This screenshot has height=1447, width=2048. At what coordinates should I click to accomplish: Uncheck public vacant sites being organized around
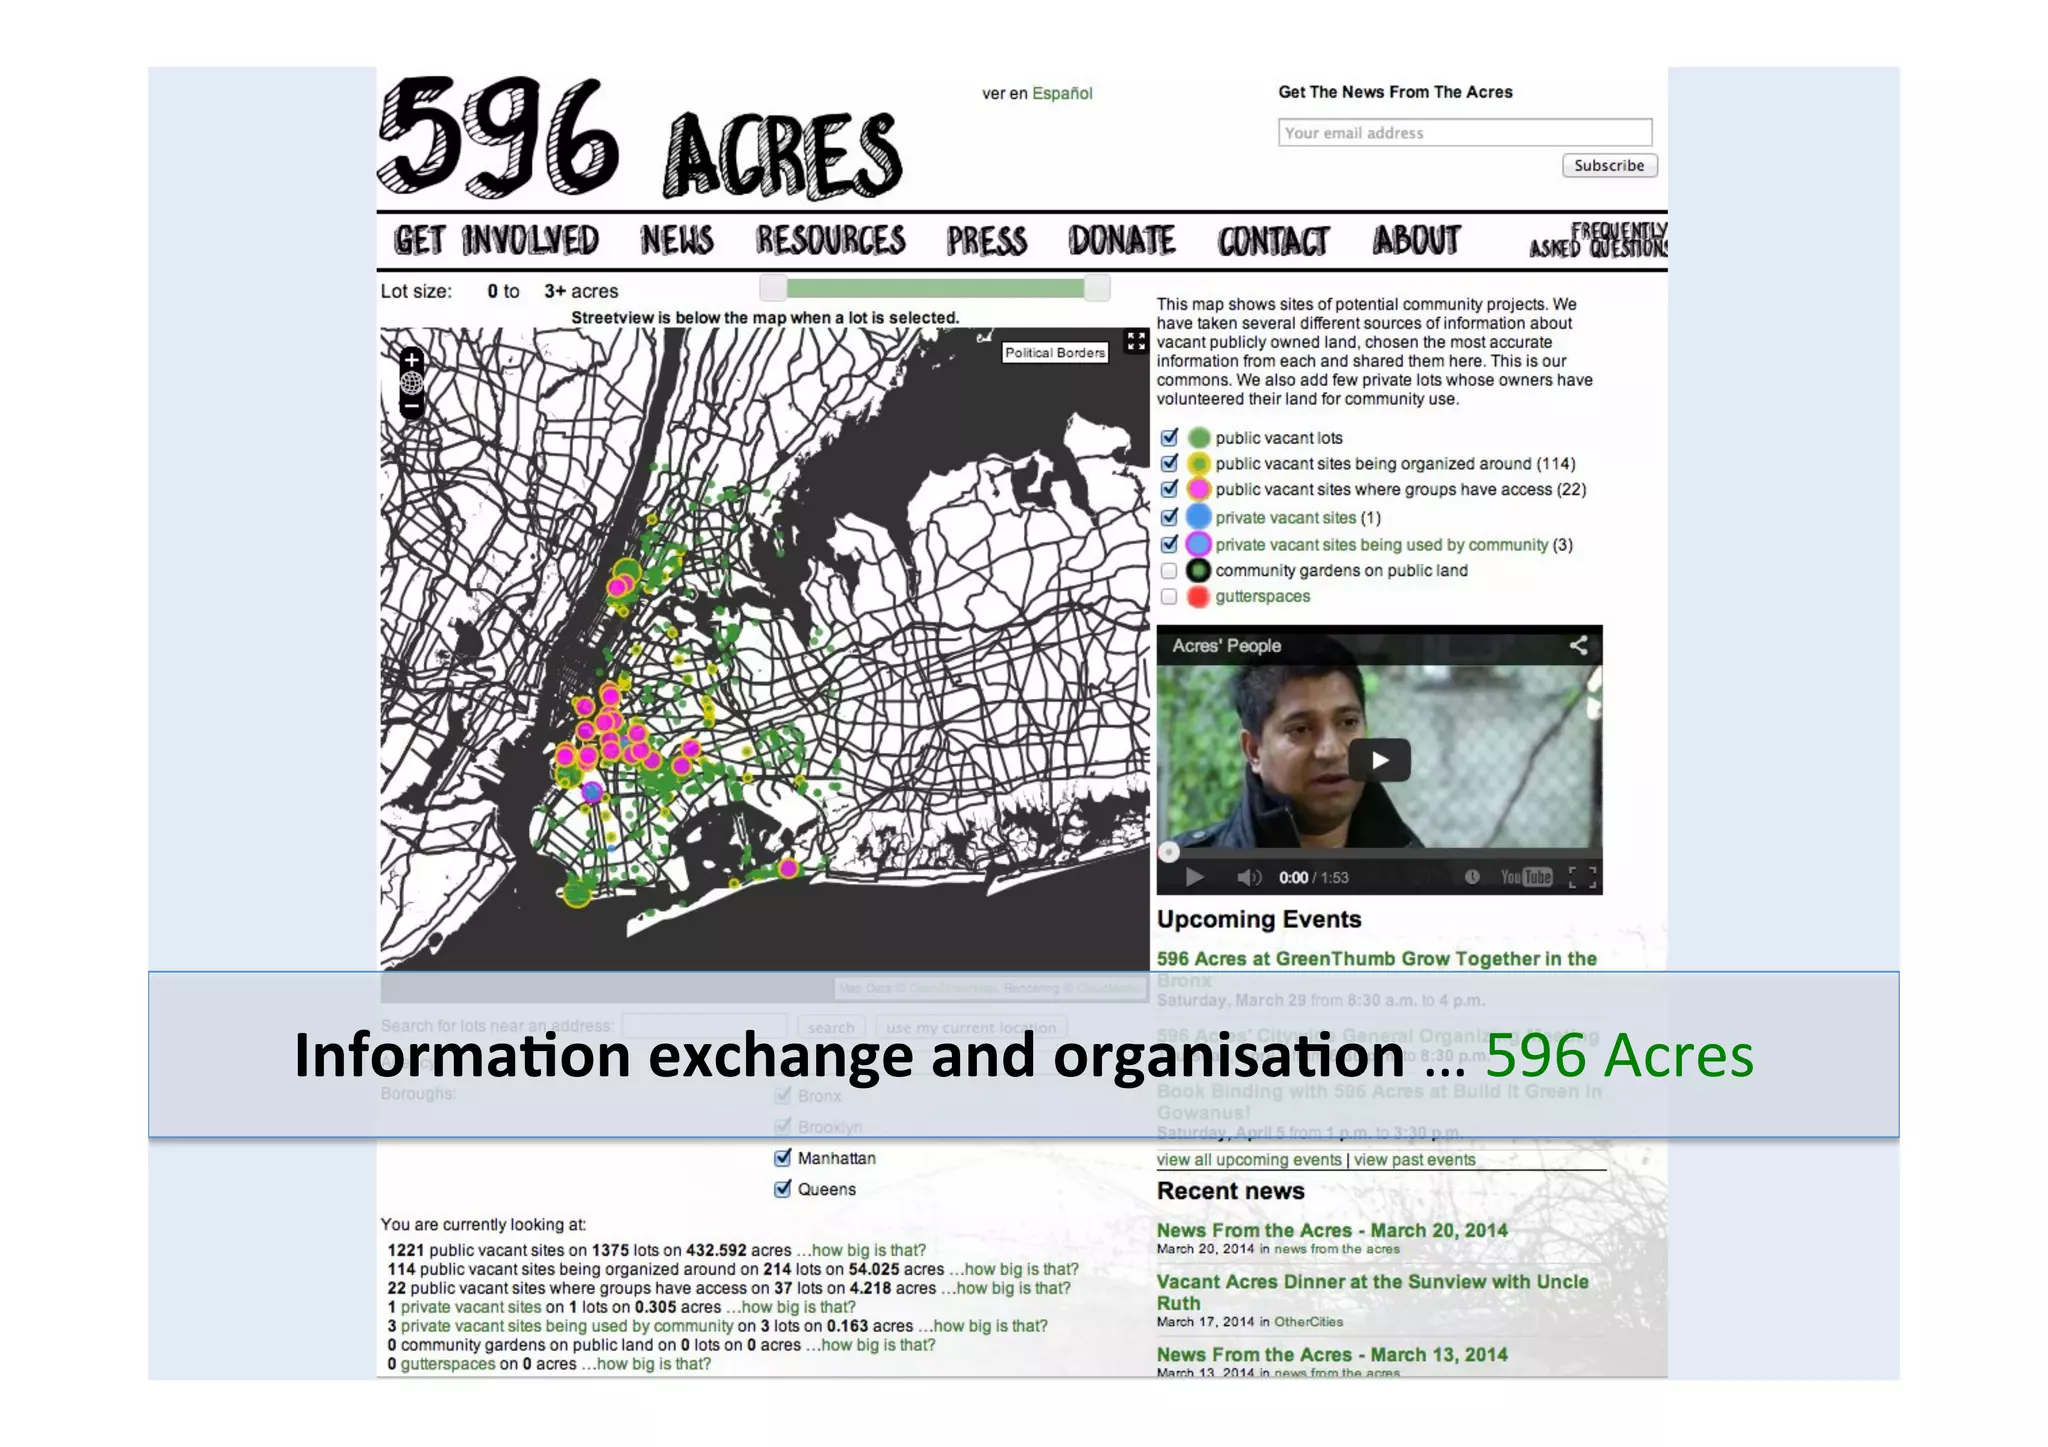point(1169,463)
